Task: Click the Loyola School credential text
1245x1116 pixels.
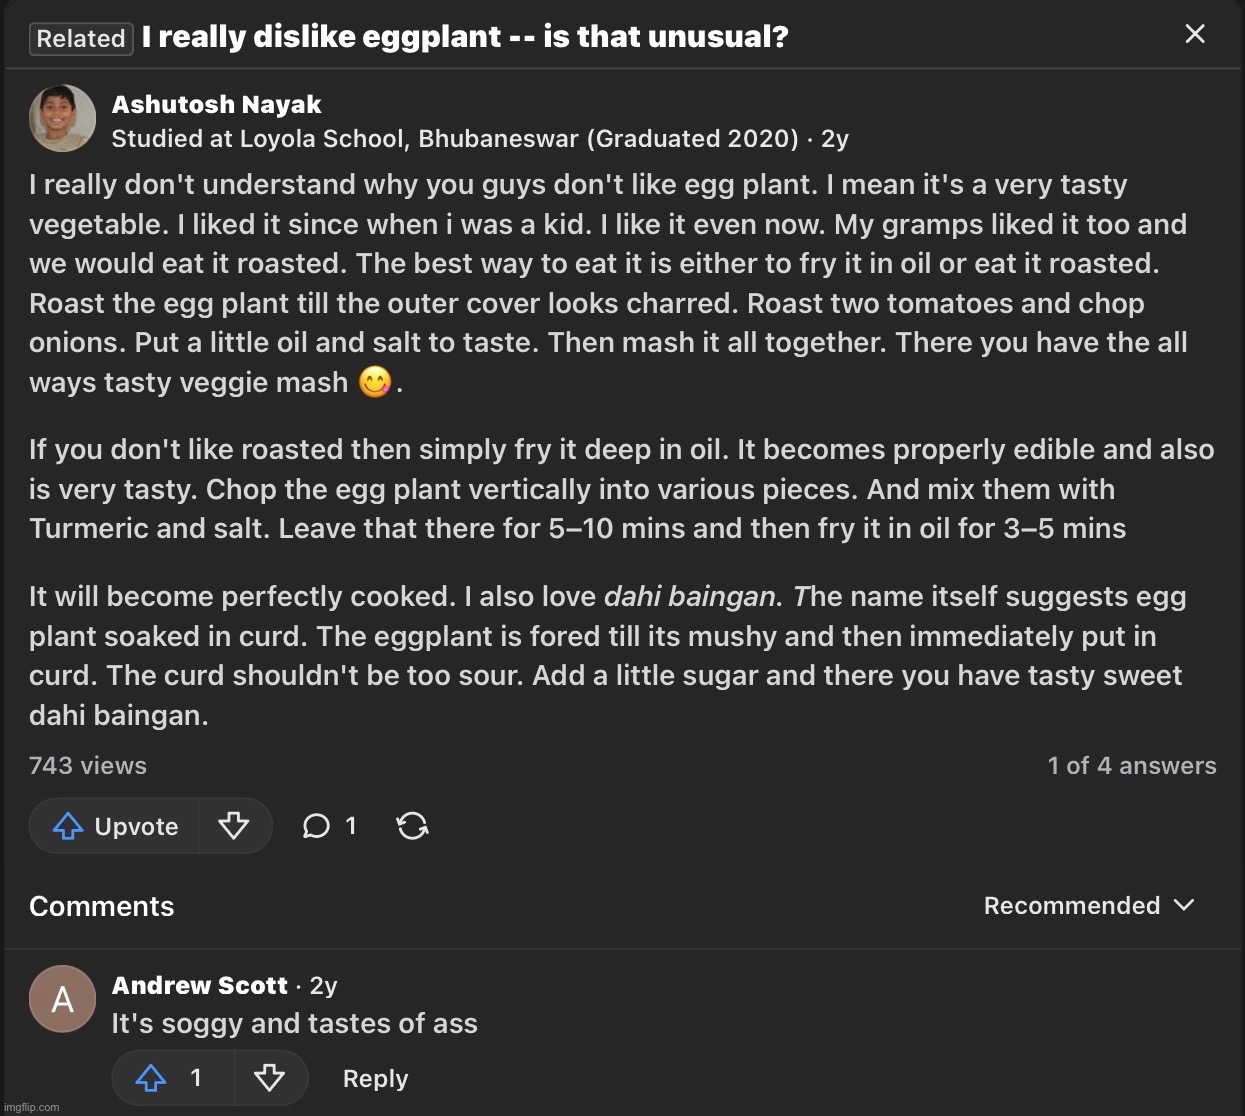Action: [x=454, y=139]
